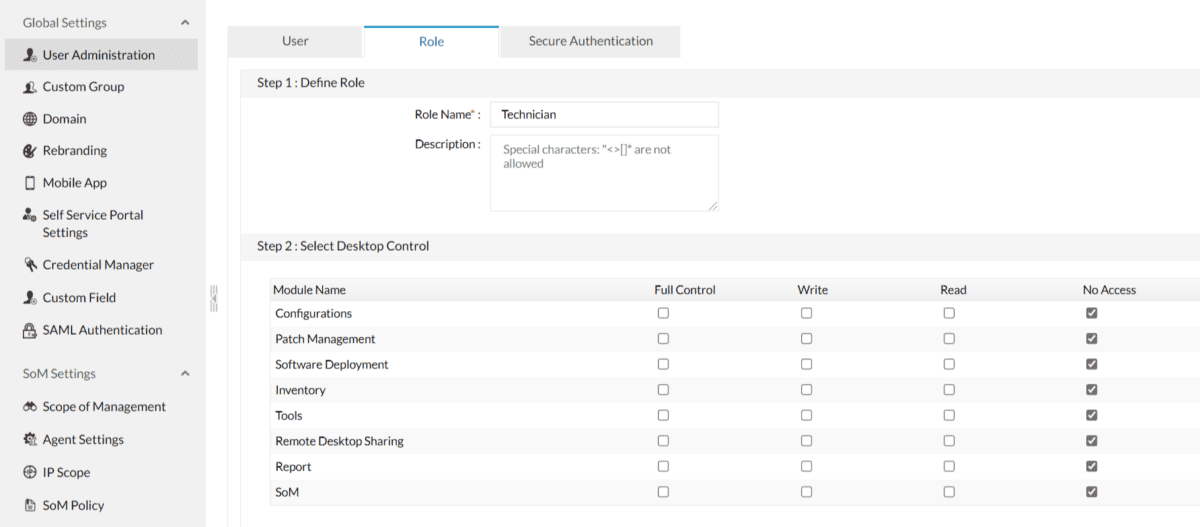Image resolution: width=1200 pixels, height=527 pixels.
Task: Open the SAML Authentication link
Action: coord(102,330)
